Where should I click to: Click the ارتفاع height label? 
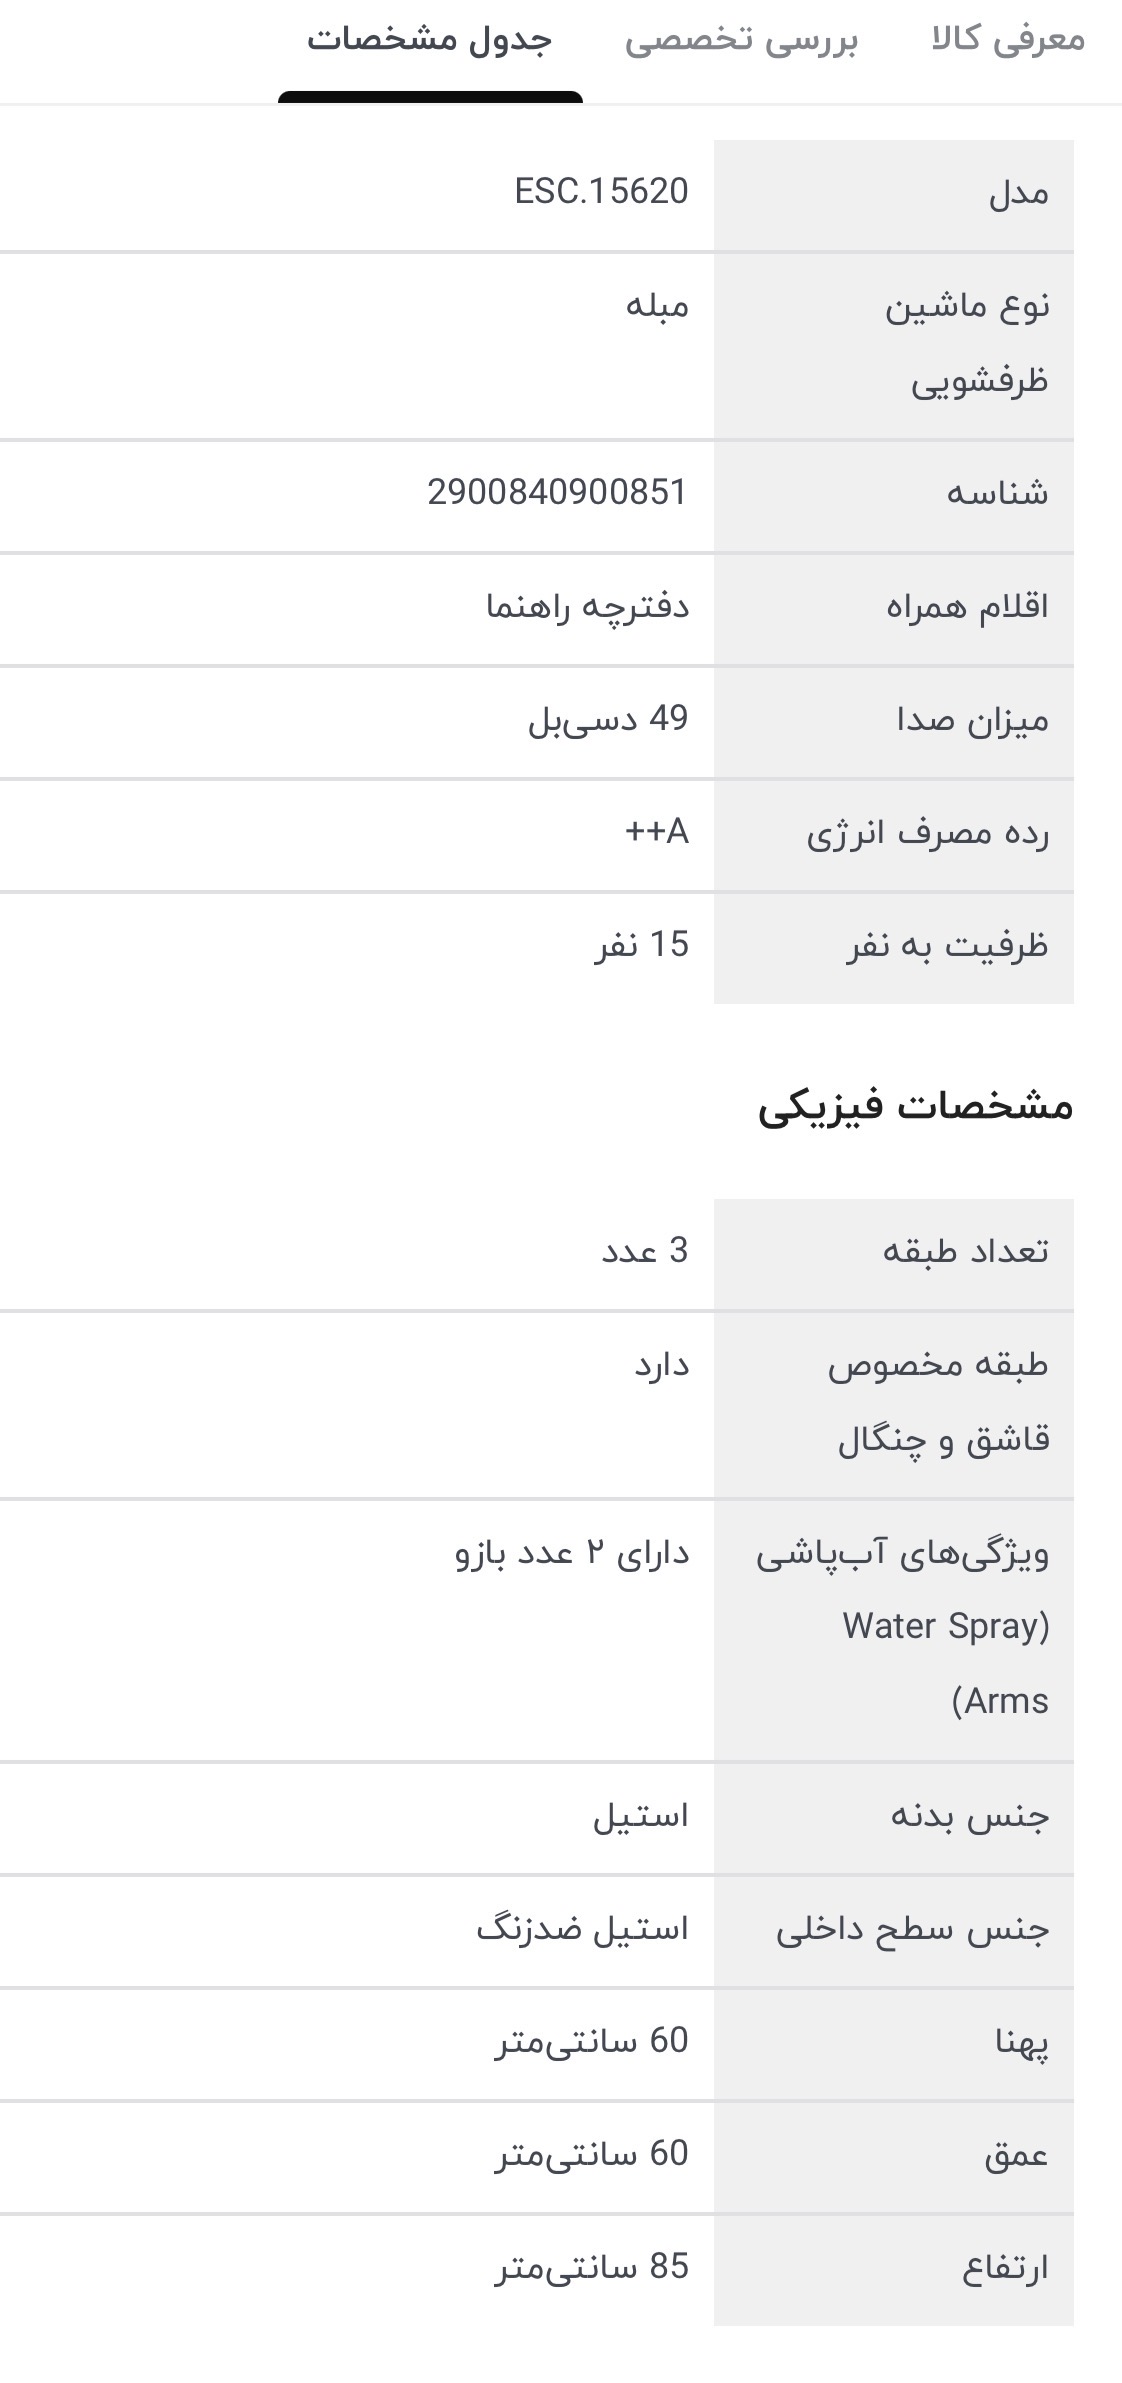1005,2268
